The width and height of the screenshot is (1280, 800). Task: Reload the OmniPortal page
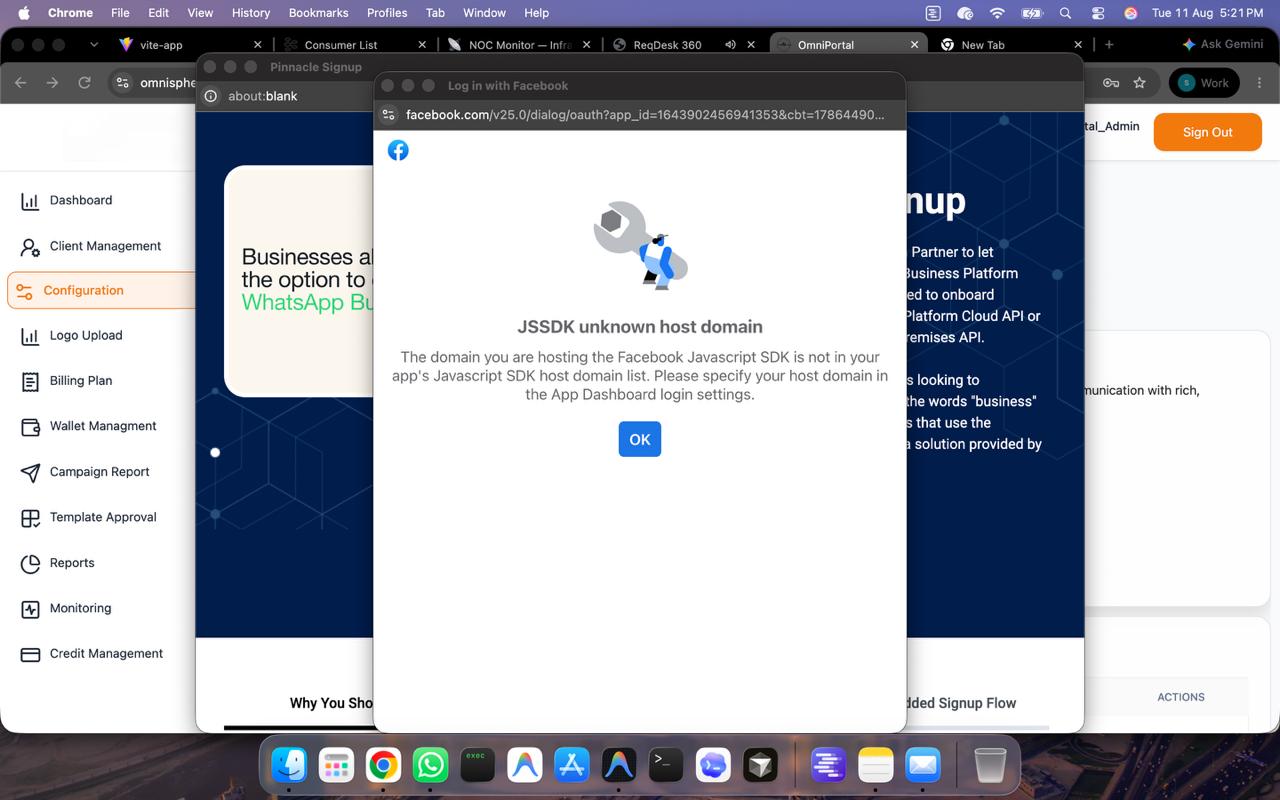pyautogui.click(x=84, y=83)
